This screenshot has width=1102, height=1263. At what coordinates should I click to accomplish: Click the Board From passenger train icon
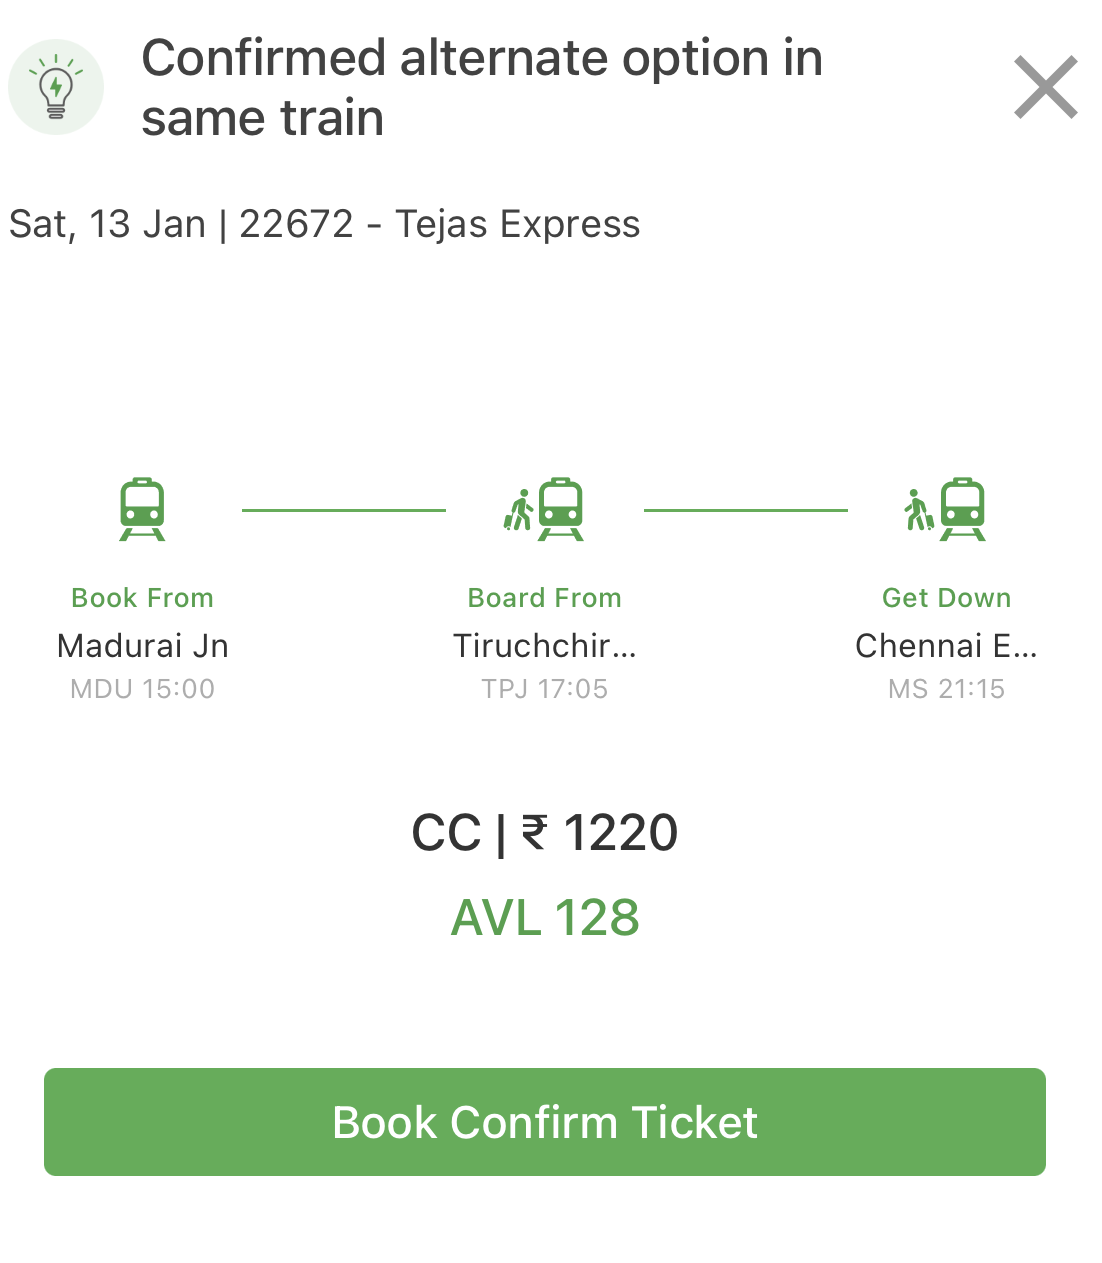pos(544,509)
